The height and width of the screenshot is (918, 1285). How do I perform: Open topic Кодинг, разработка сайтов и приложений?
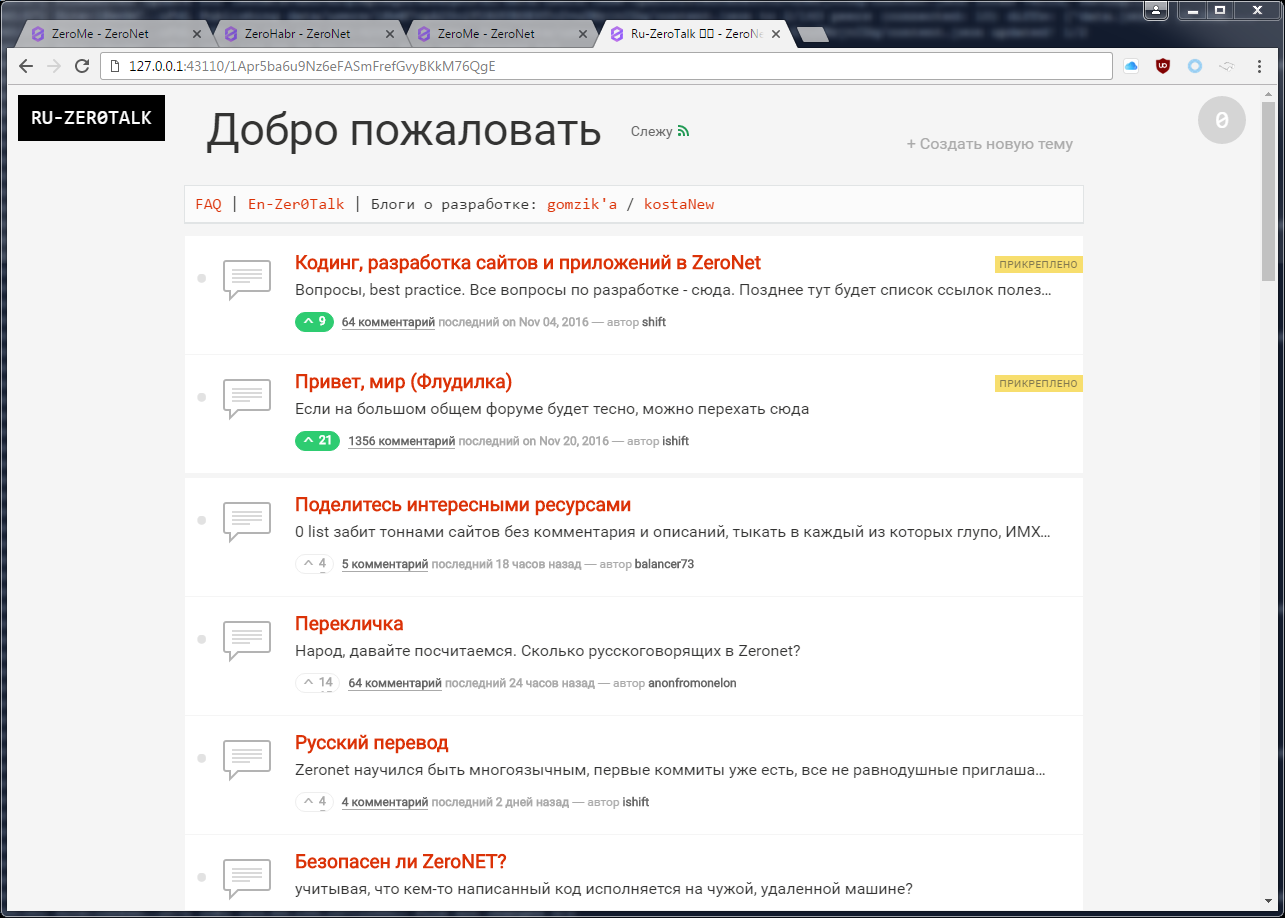point(528,263)
